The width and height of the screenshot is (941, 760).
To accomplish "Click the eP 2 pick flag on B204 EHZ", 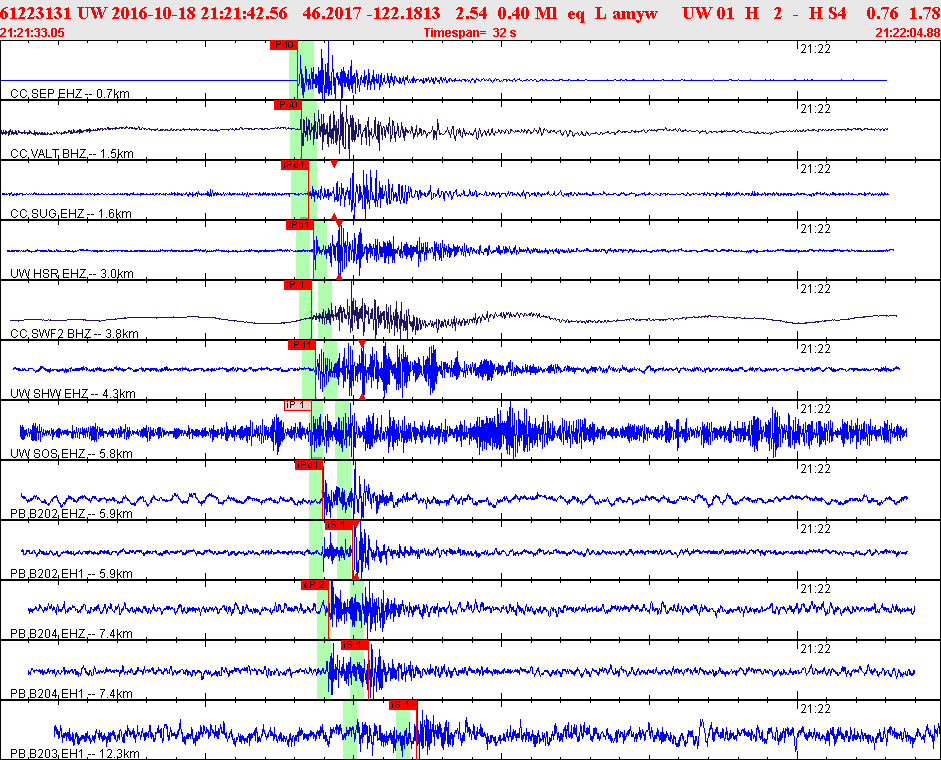I will click(314, 585).
